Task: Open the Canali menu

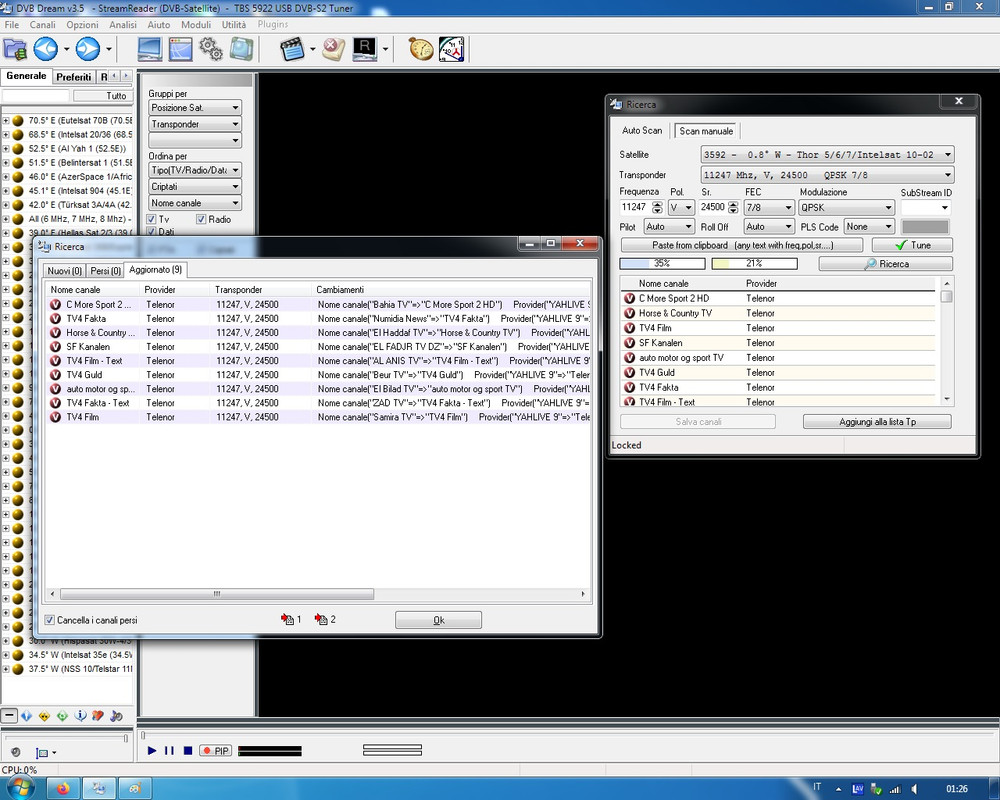Action: pyautogui.click(x=42, y=24)
